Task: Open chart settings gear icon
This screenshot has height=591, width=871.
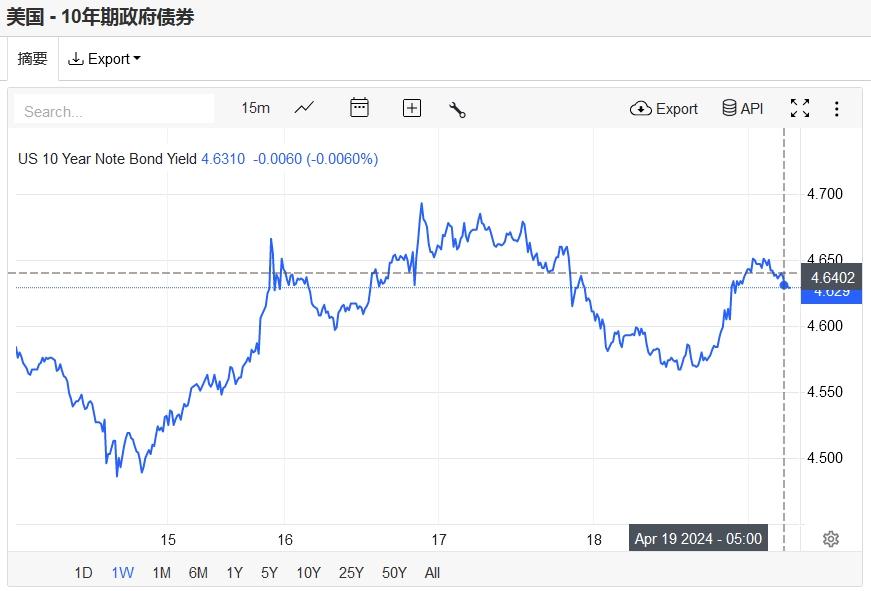Action: coord(830,539)
